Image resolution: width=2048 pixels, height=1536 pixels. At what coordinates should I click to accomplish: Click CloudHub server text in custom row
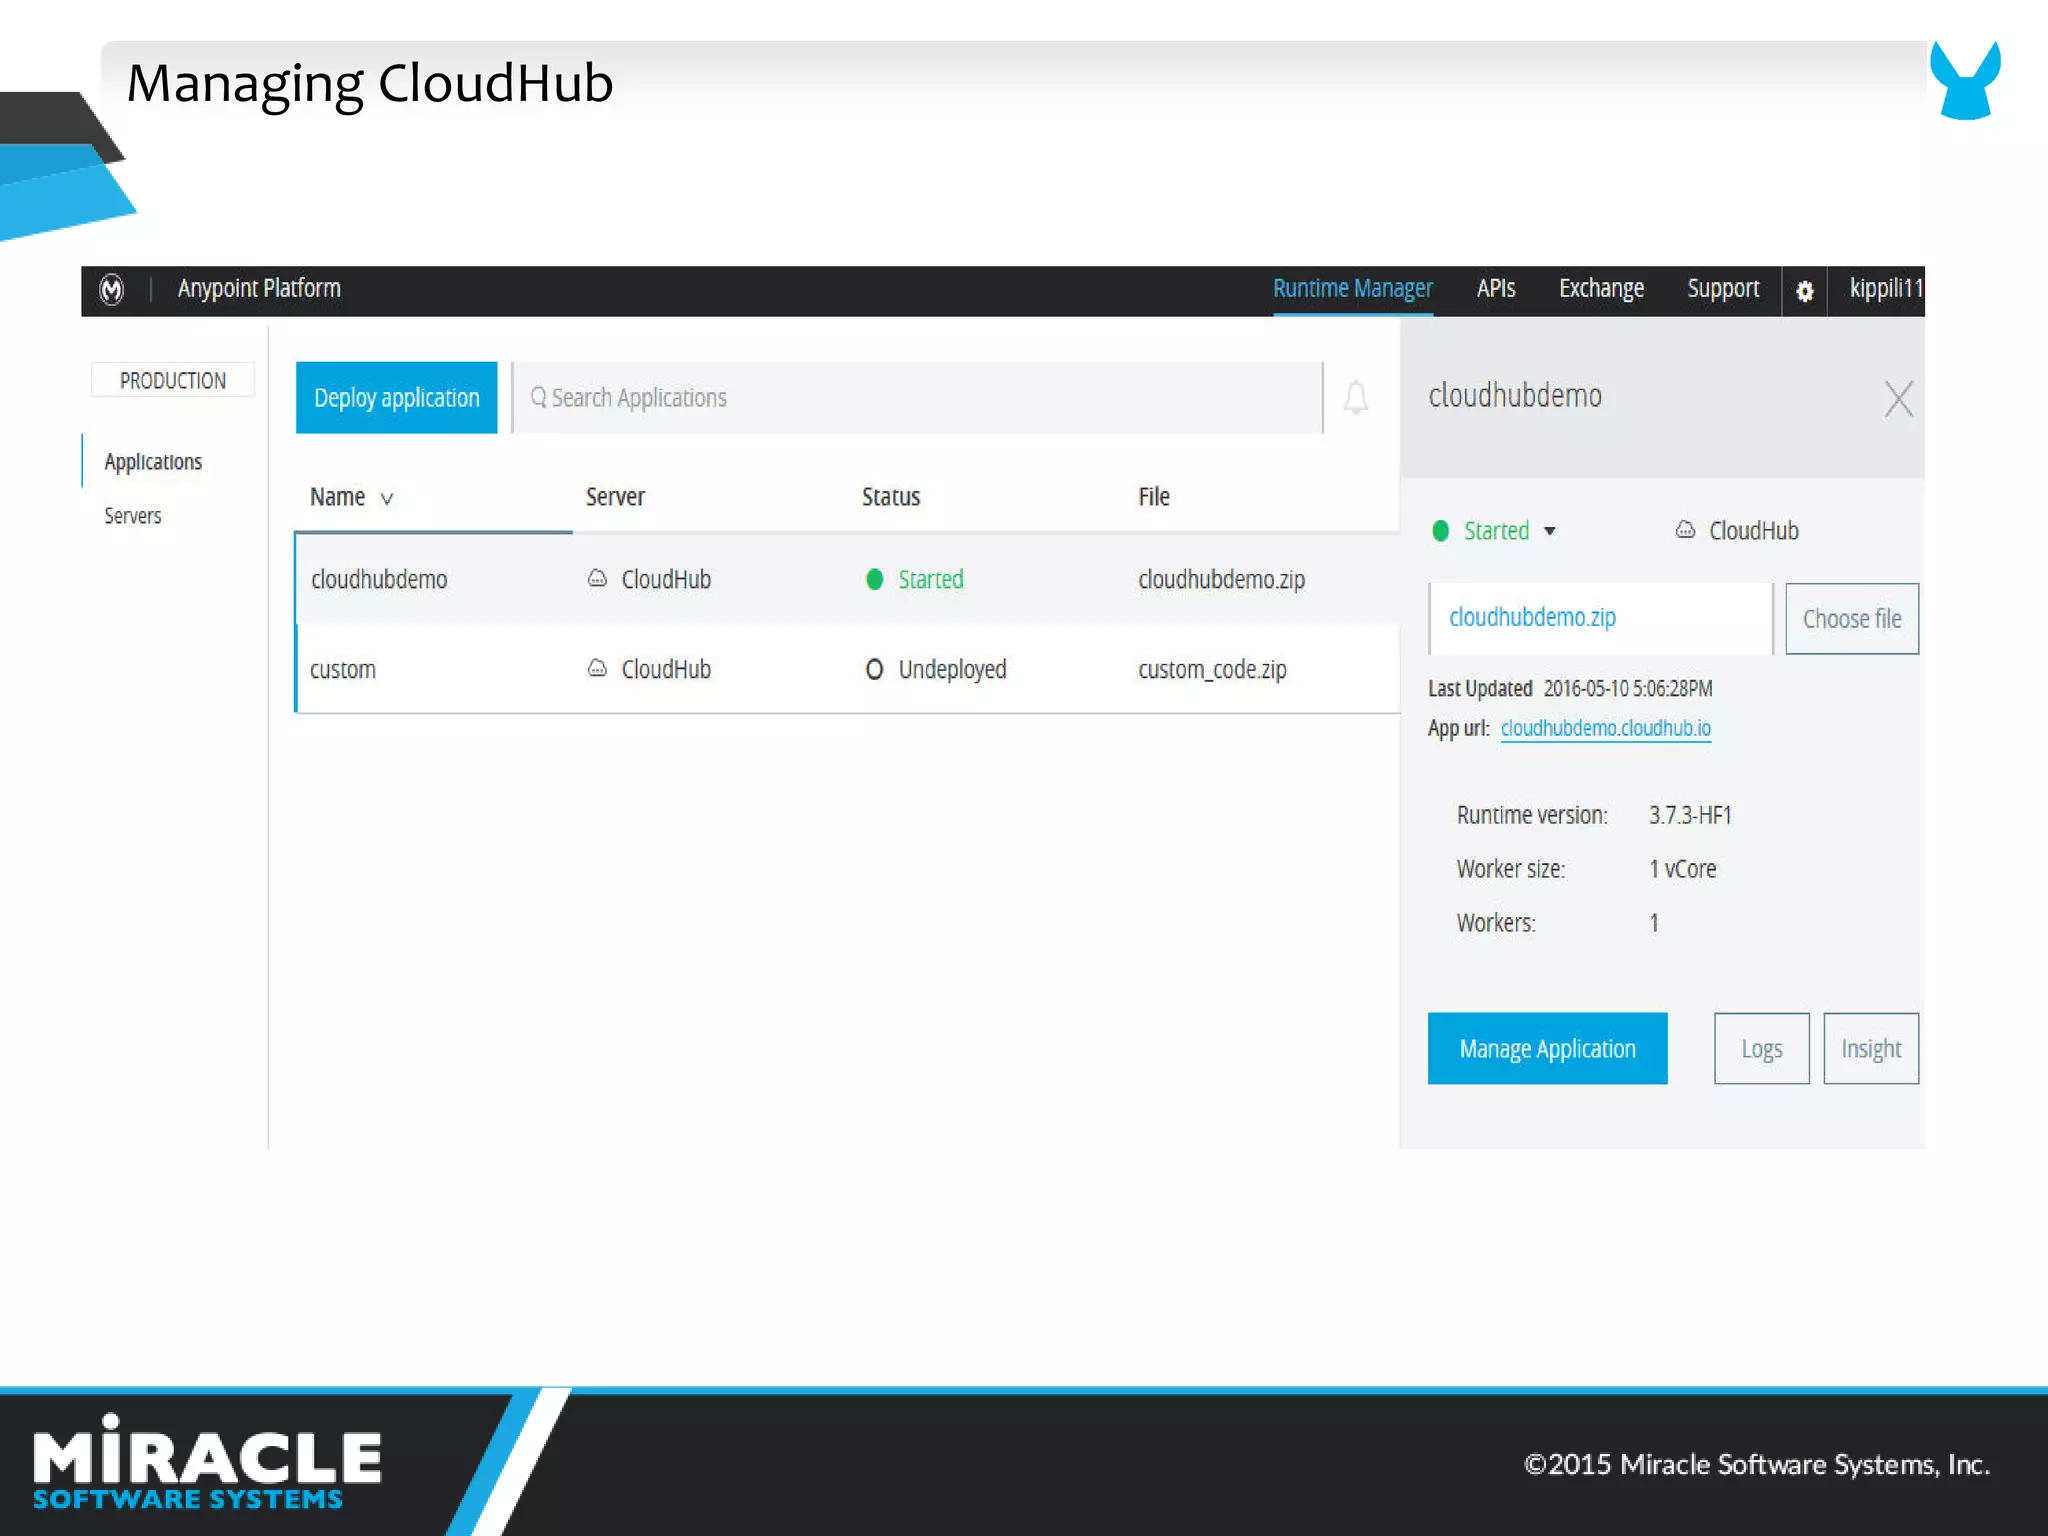[x=665, y=669]
